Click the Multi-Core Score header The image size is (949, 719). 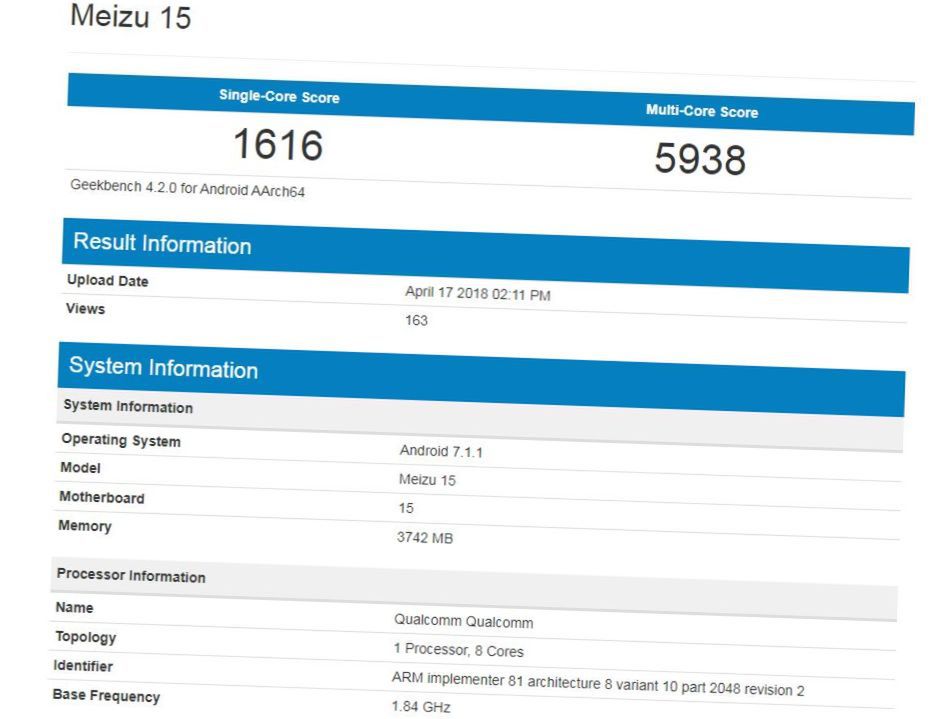701,111
